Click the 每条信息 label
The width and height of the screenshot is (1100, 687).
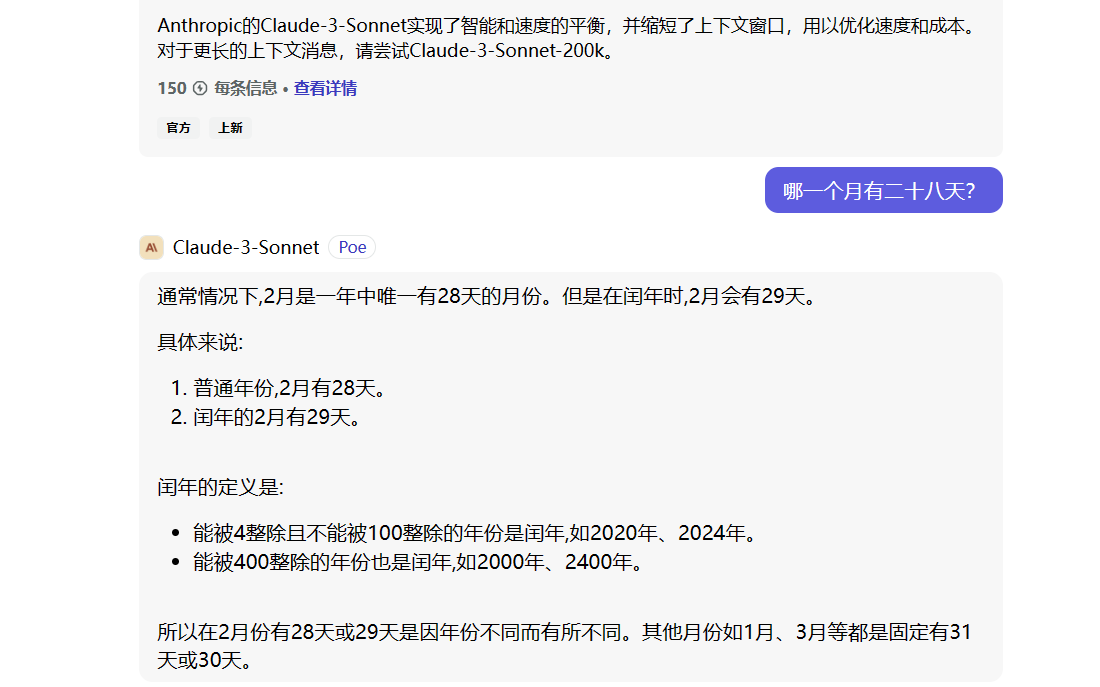pos(246,88)
